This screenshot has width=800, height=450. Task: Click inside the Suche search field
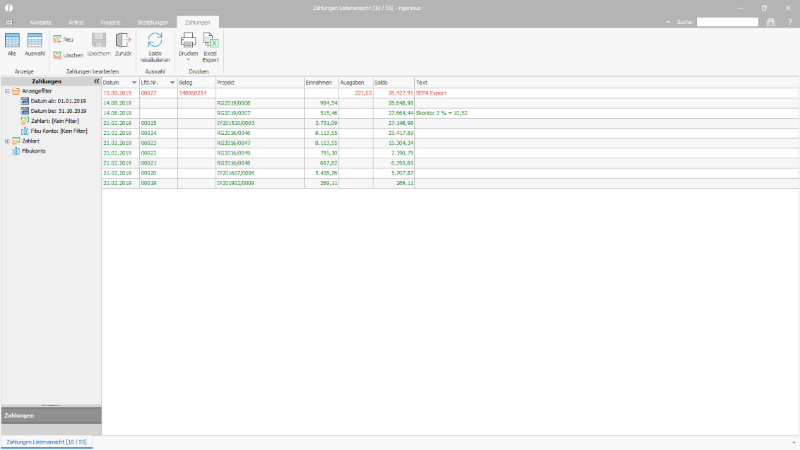(x=728, y=22)
